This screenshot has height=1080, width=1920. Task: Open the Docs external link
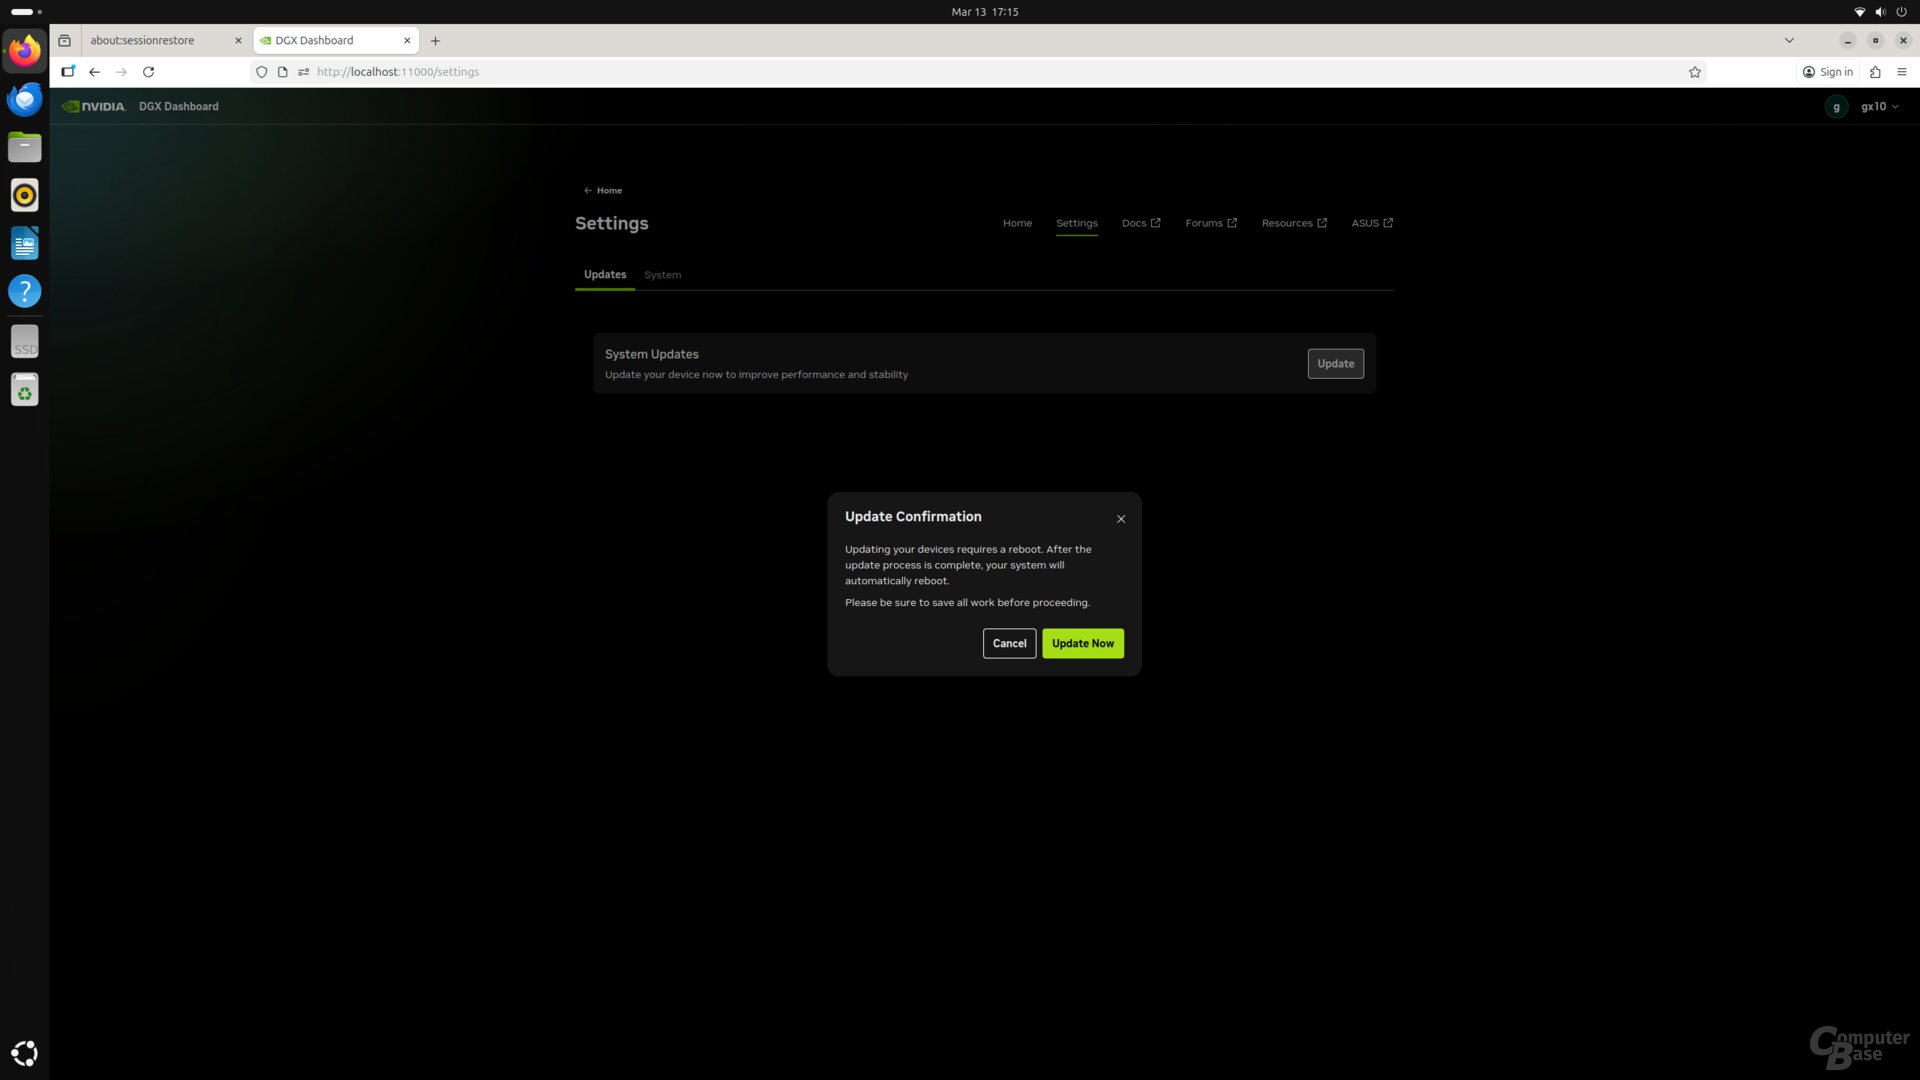coord(1140,223)
